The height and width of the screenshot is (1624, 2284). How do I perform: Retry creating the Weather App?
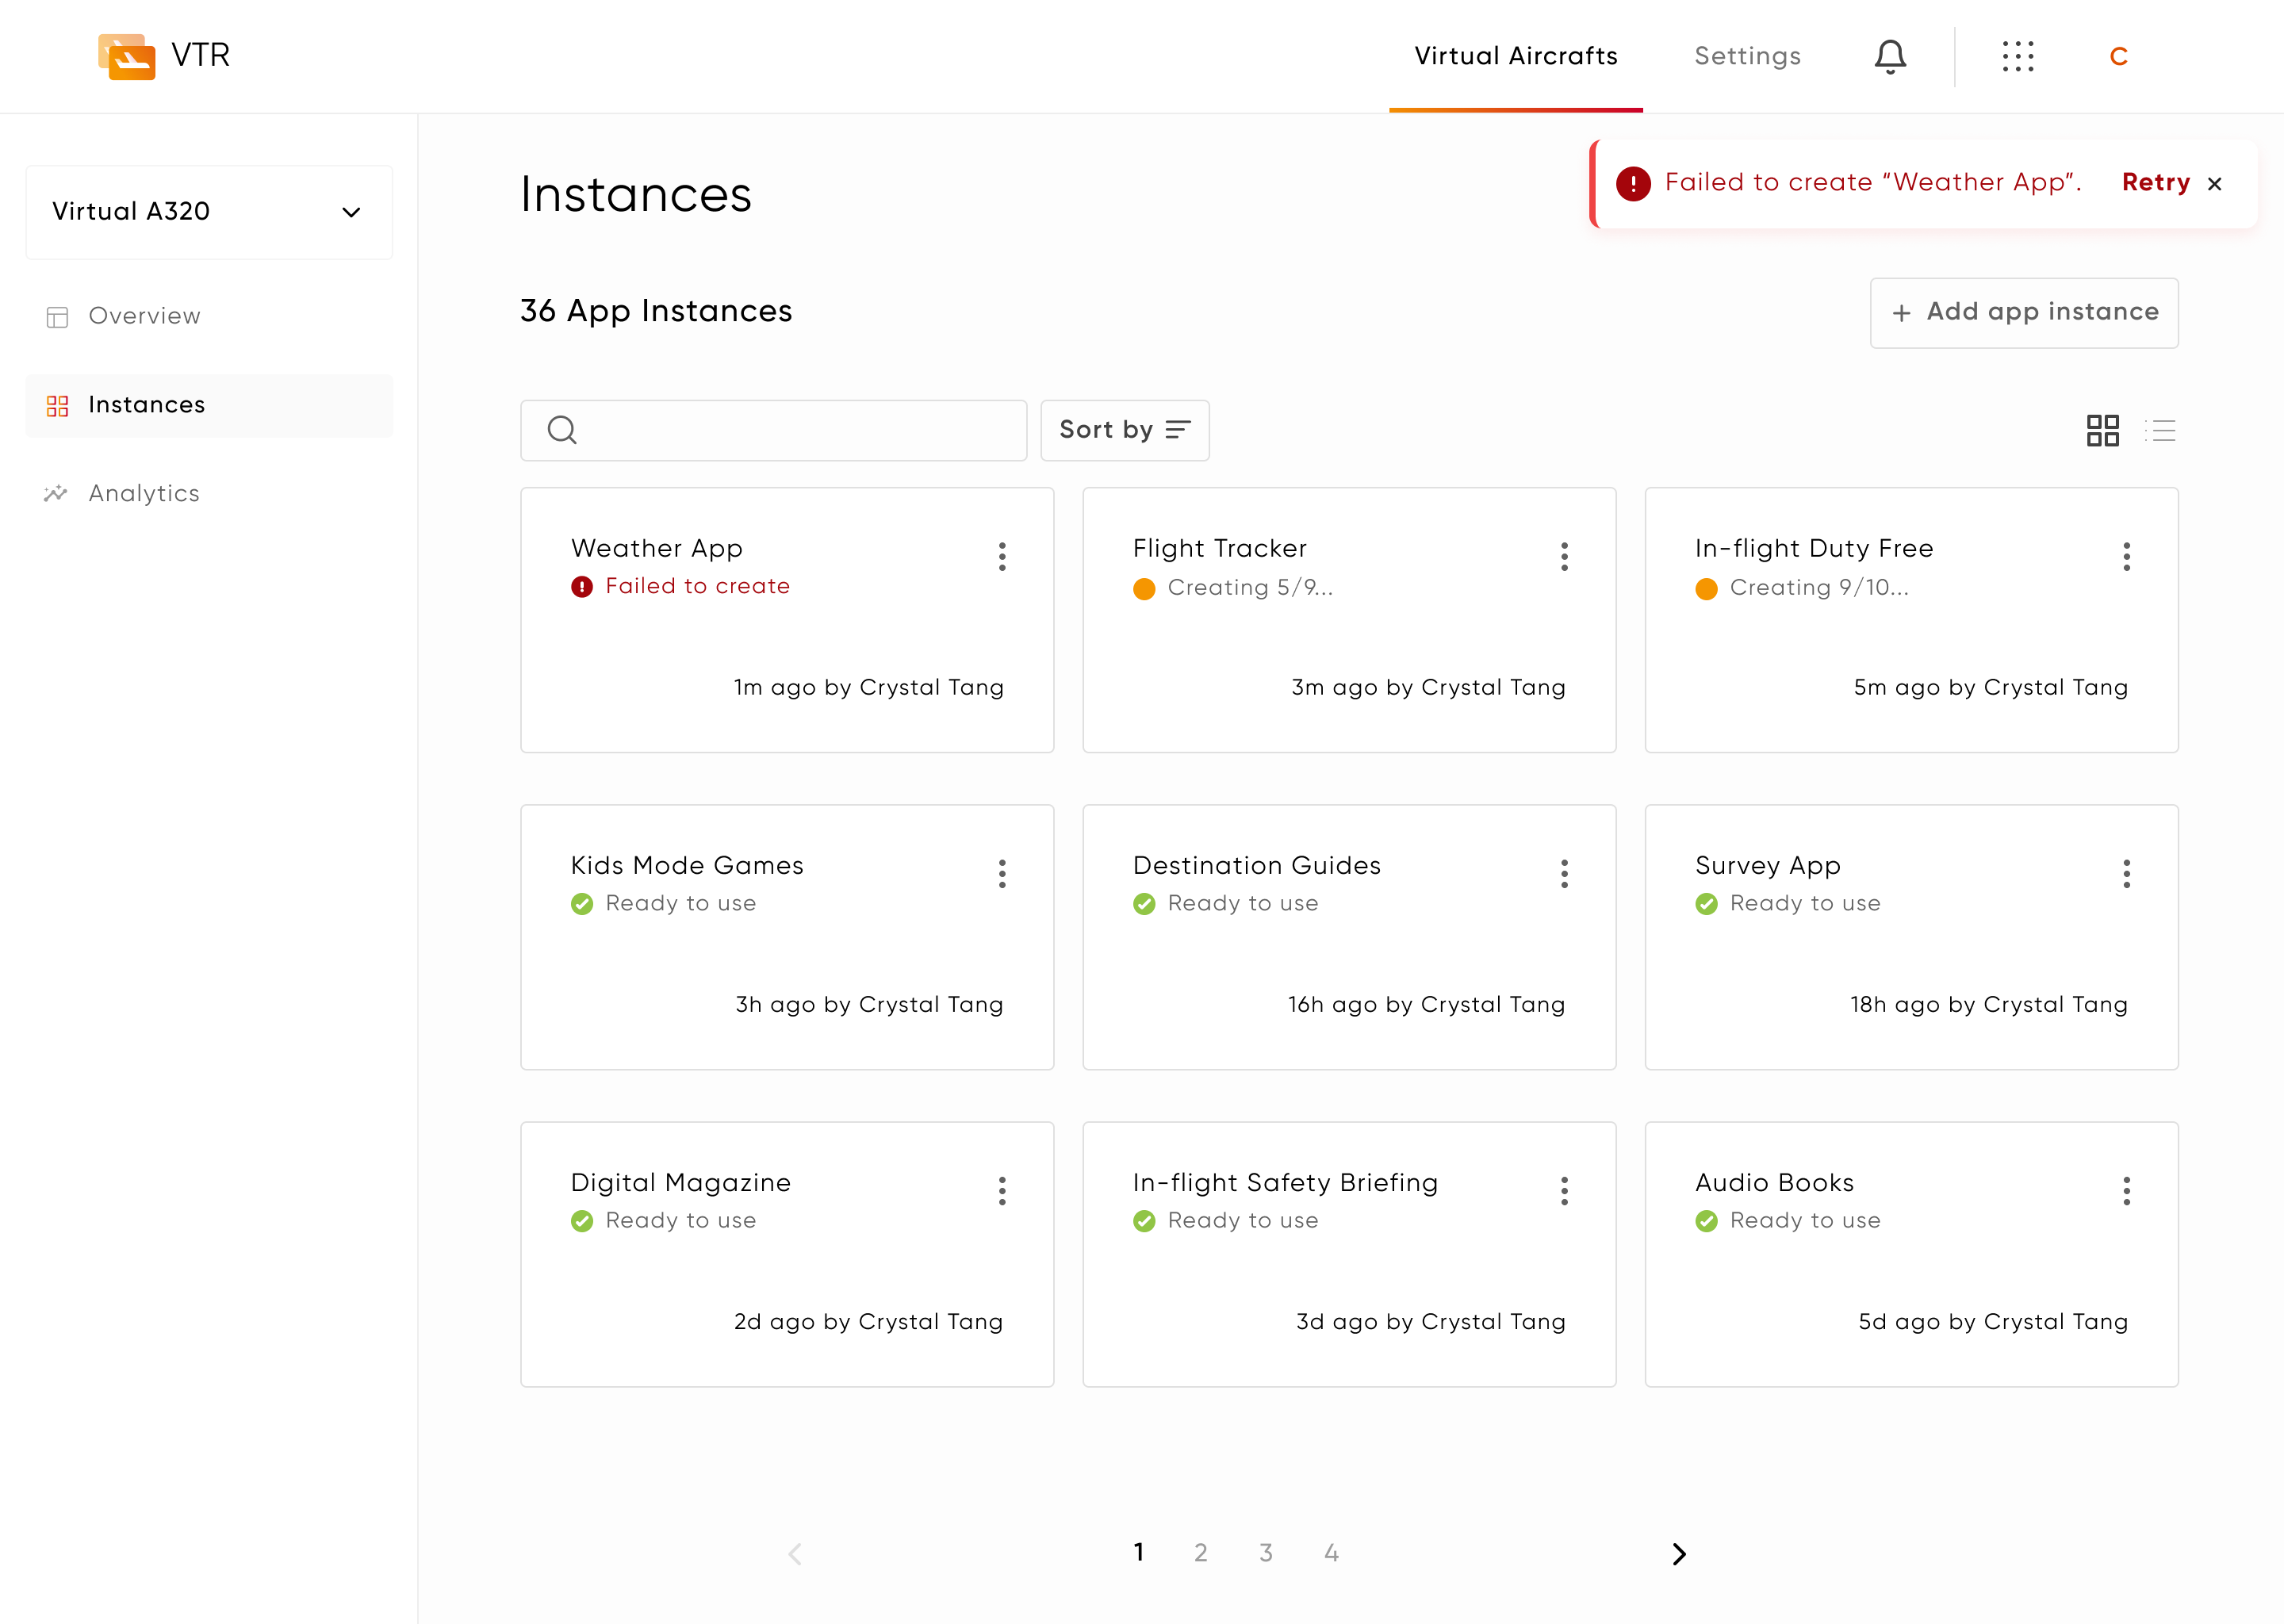point(2155,182)
